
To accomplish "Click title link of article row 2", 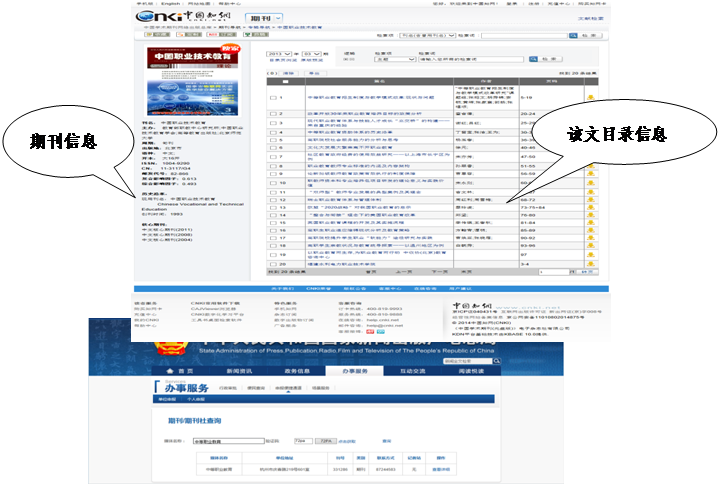I will (365, 113).
